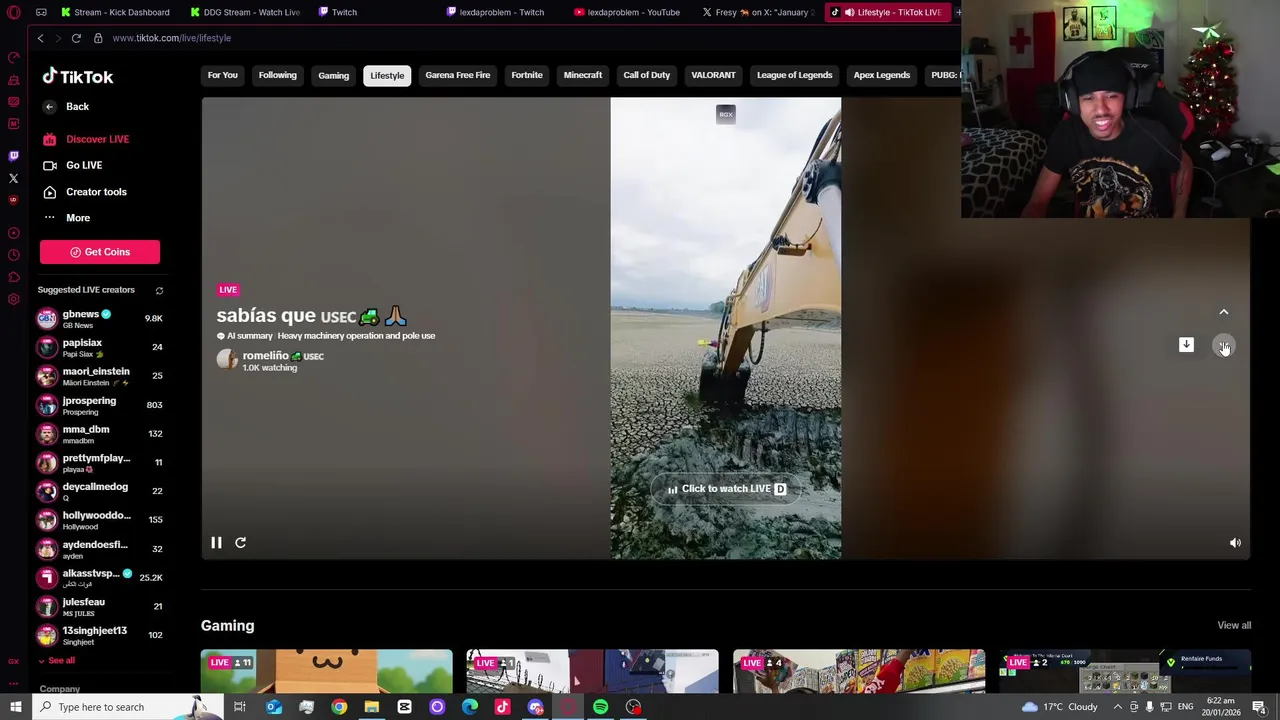Open Google Chrome from the taskbar
Screen dimensions: 1280x720
coord(339,707)
